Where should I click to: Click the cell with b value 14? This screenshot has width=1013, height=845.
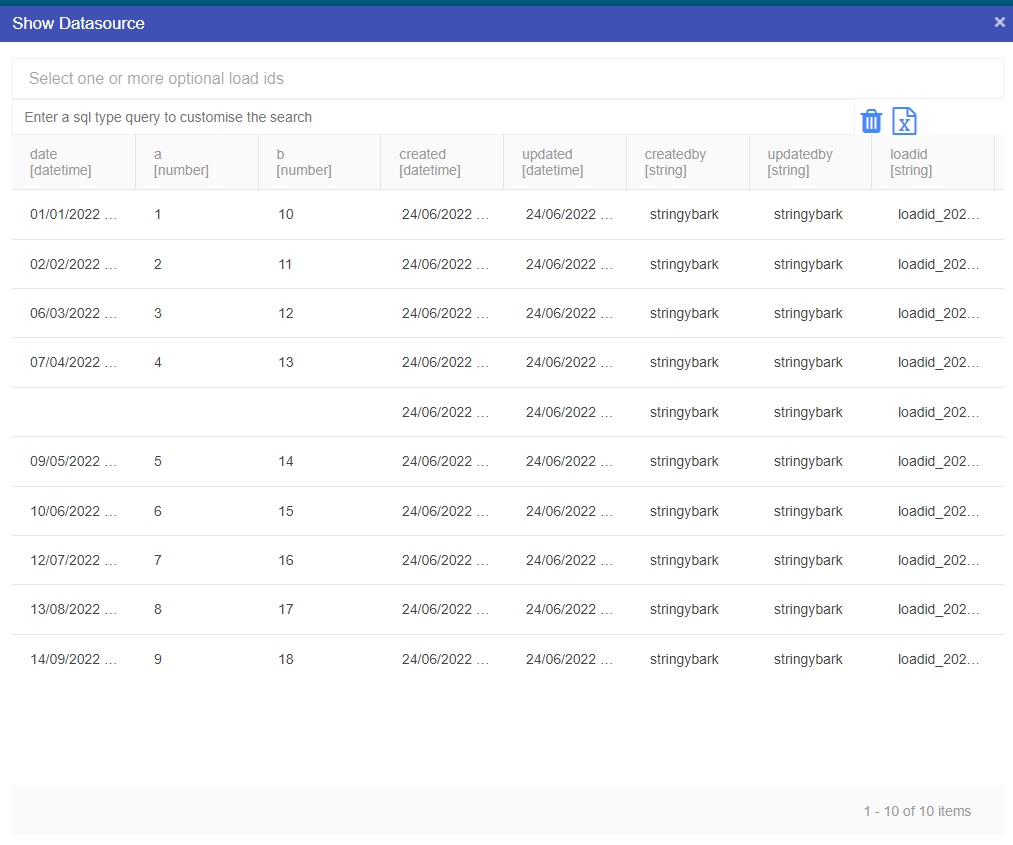point(286,461)
